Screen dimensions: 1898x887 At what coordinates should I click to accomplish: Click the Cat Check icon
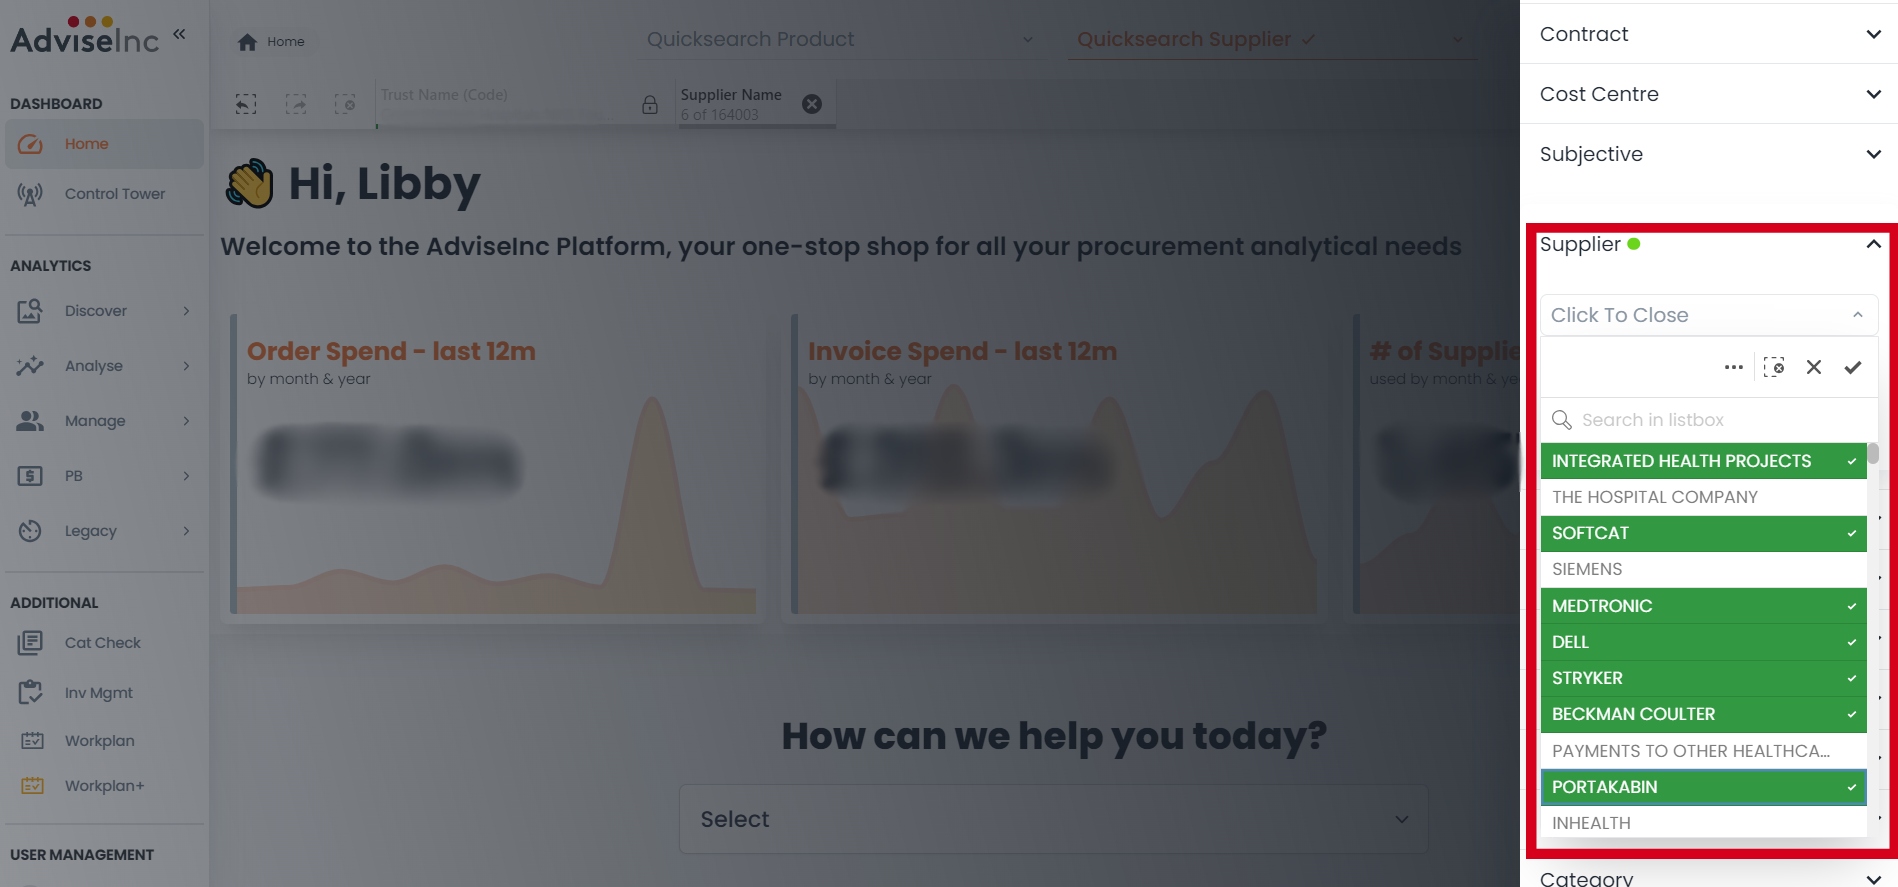pyautogui.click(x=30, y=643)
